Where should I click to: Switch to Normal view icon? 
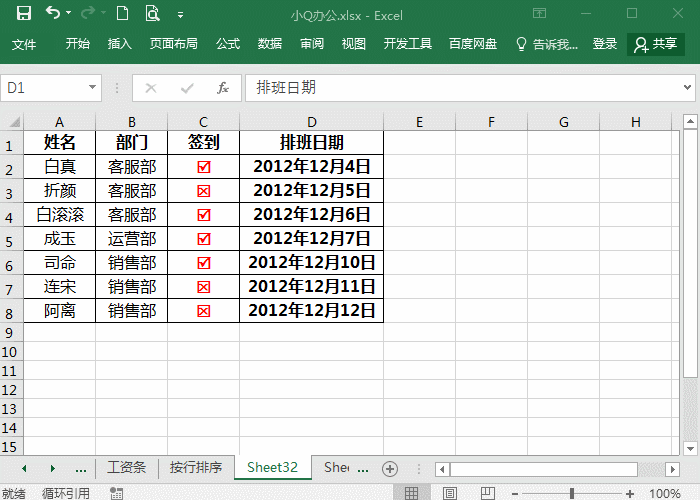411,493
